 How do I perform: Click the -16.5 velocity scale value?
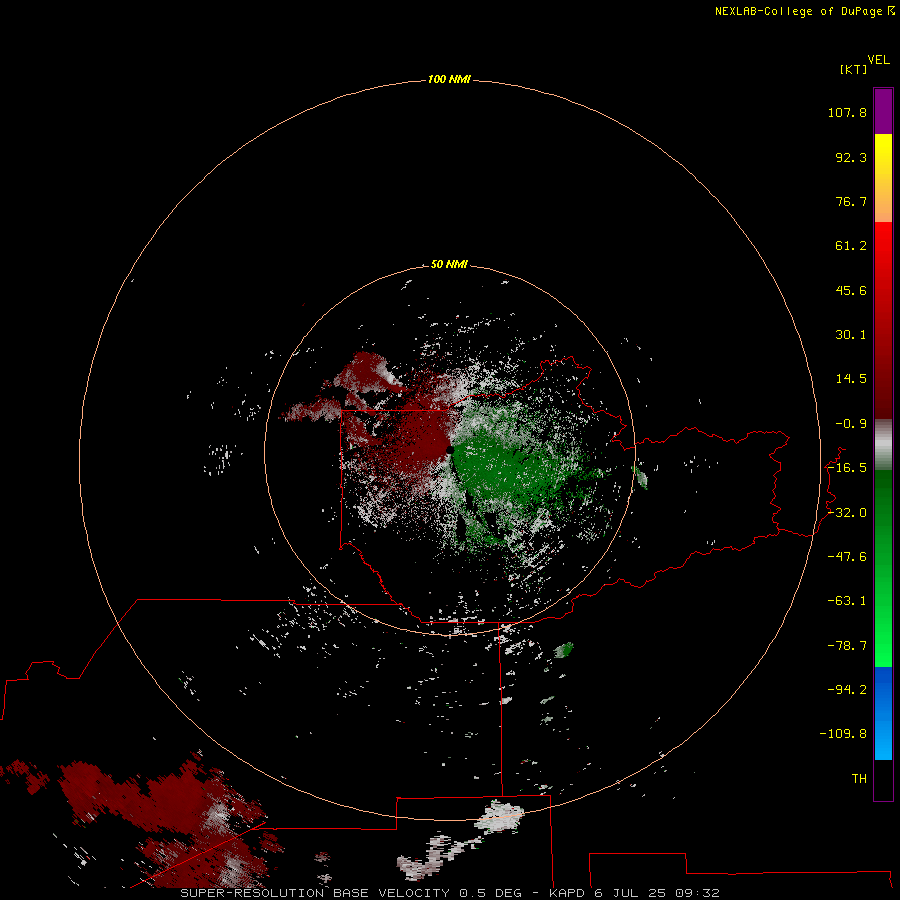point(847,468)
